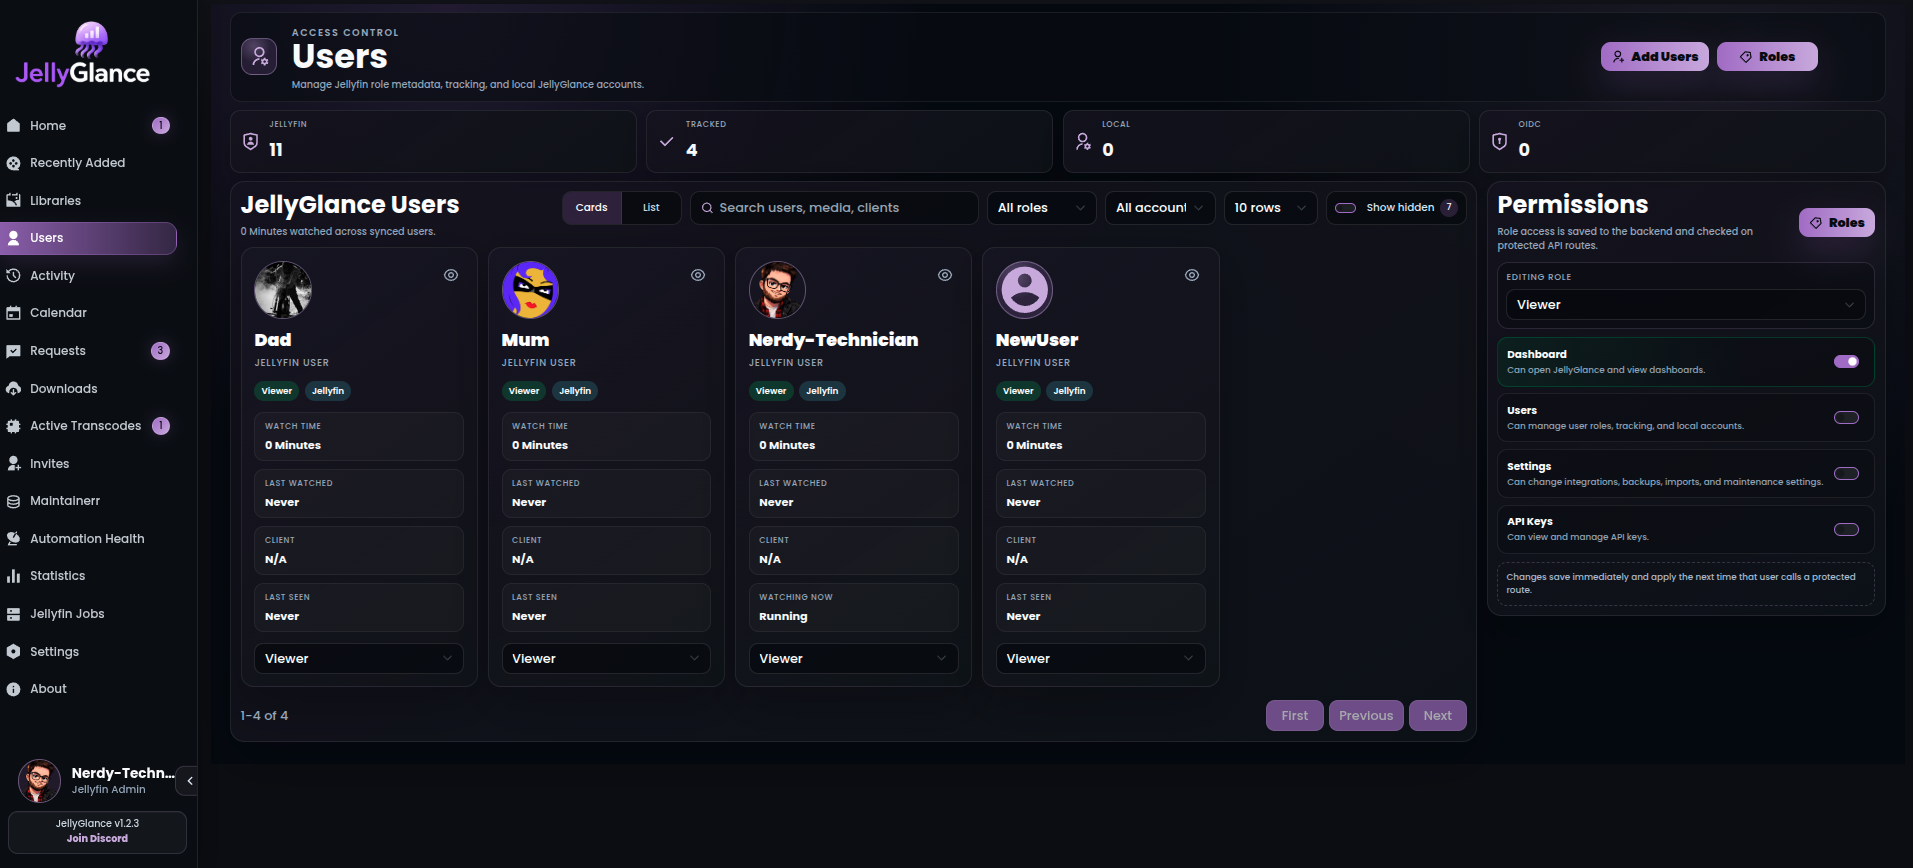Click the signed-in user avatar in sidebar footer

(x=40, y=781)
